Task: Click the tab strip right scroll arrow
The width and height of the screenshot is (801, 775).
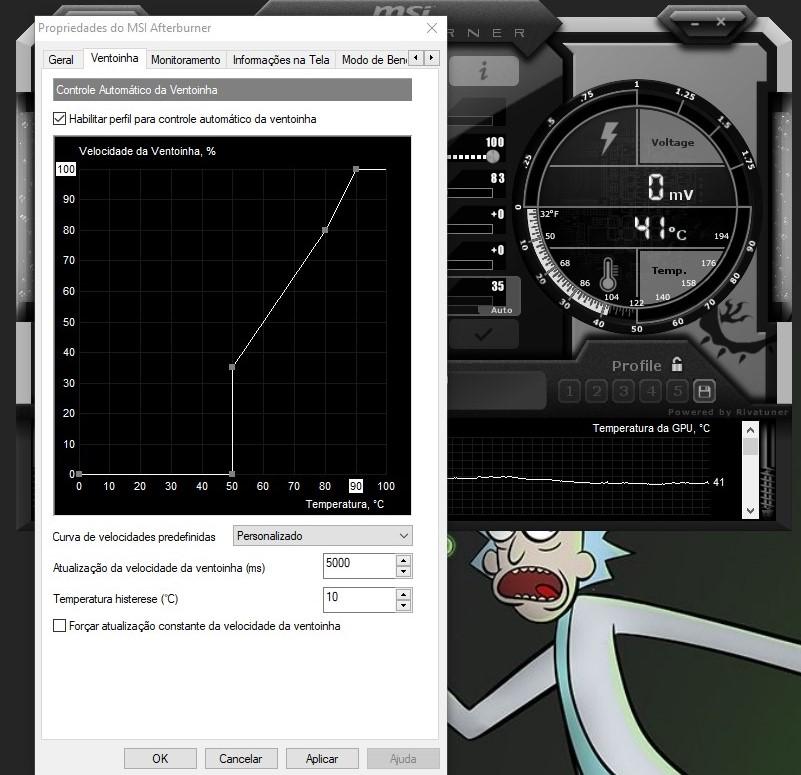Action: coord(432,58)
